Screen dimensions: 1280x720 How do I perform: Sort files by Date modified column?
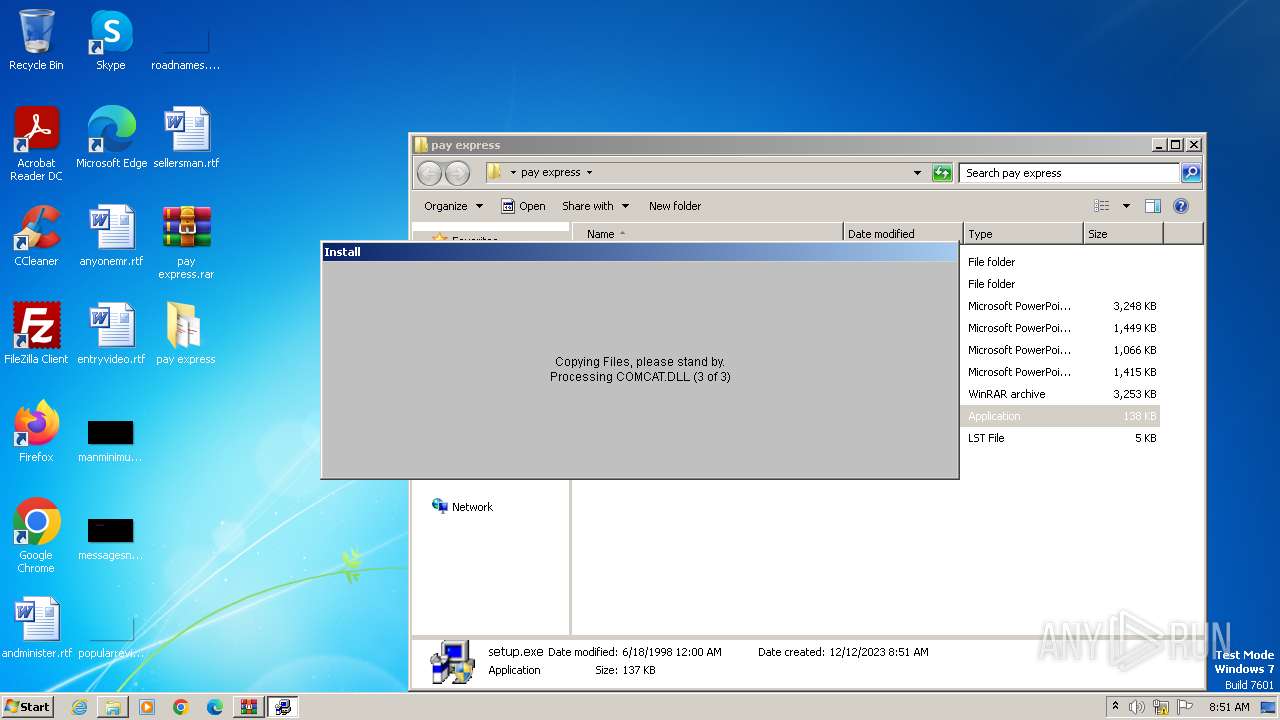pyautogui.click(x=903, y=234)
